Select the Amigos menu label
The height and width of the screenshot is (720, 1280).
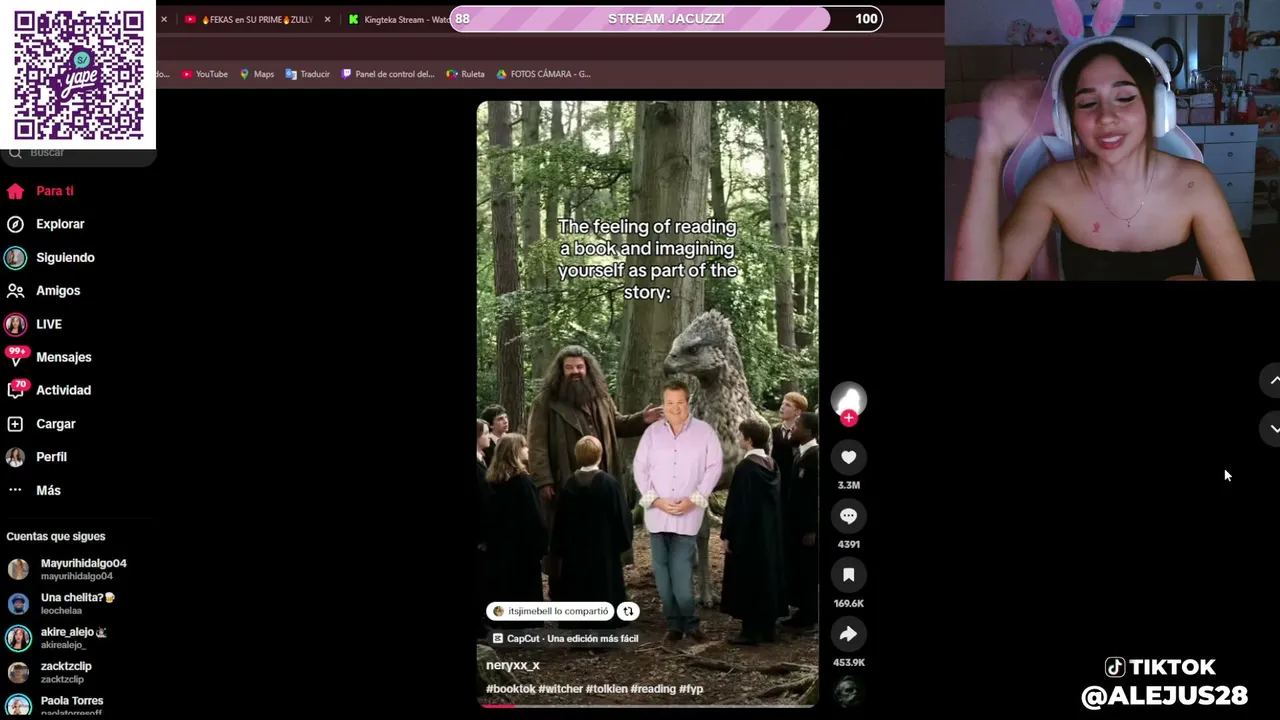tap(58, 291)
